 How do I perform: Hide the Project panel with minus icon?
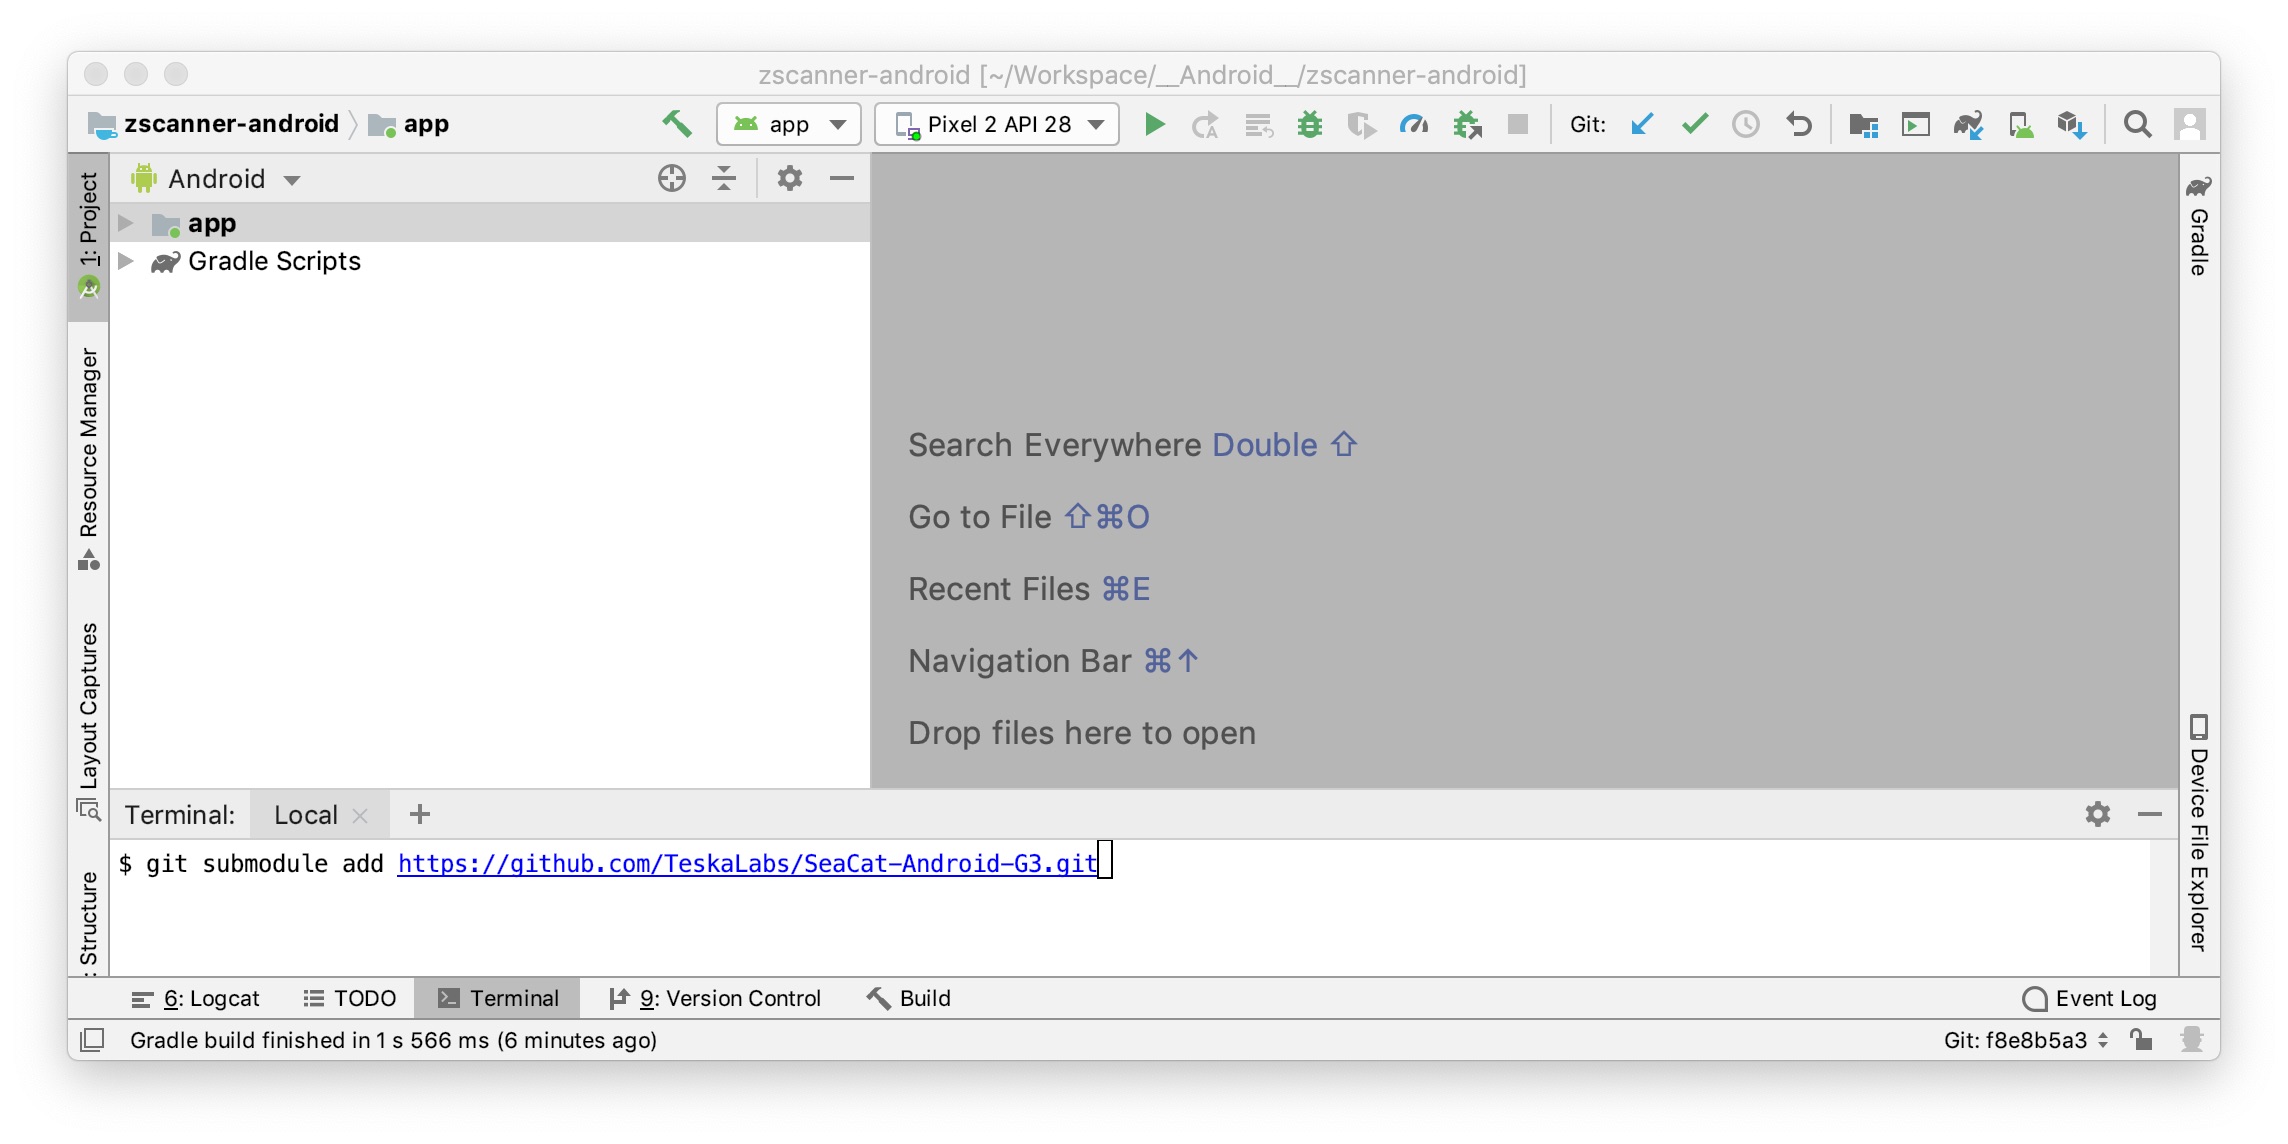tap(842, 179)
